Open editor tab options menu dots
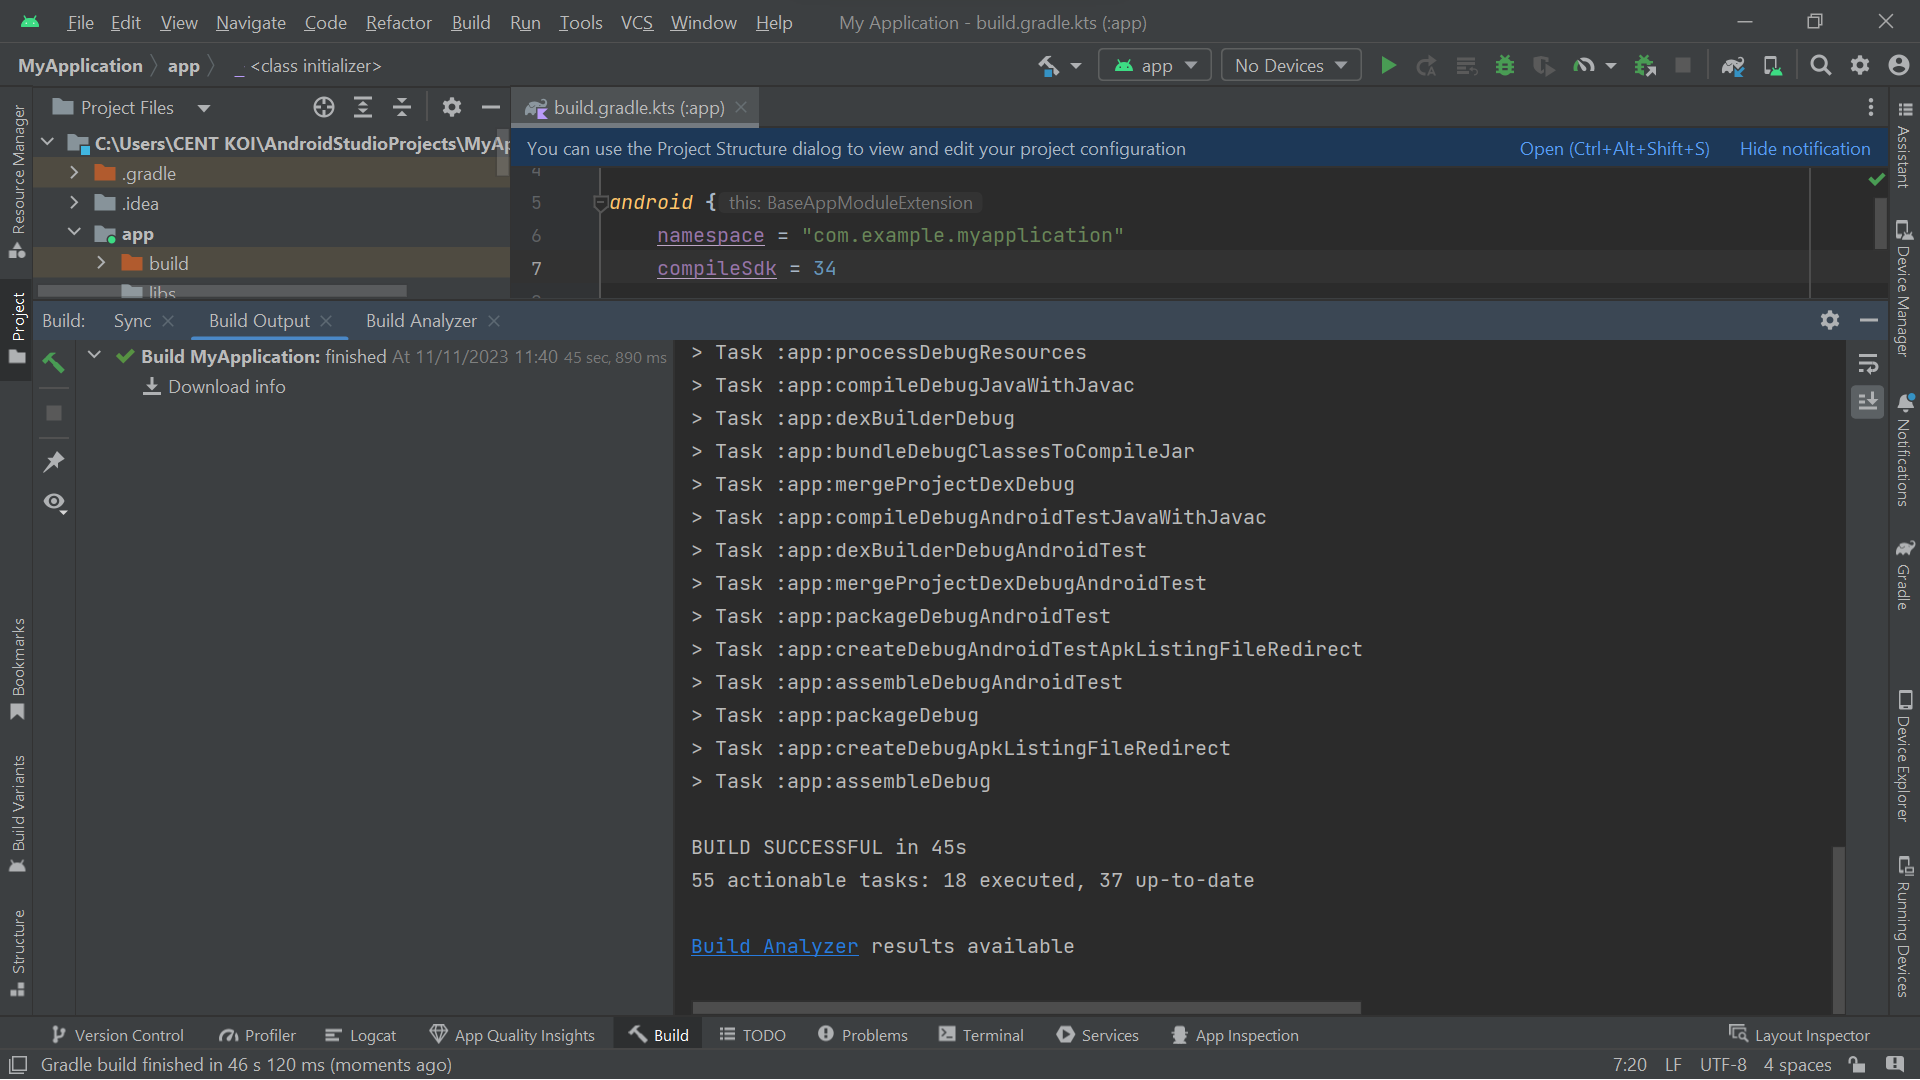1920x1080 pixels. [x=1871, y=107]
